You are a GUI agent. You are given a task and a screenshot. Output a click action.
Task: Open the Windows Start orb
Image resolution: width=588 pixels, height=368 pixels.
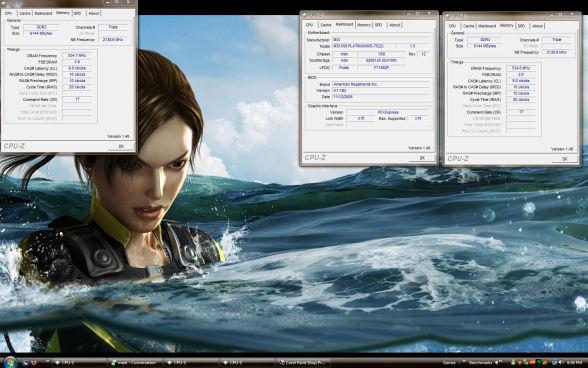click(10, 362)
